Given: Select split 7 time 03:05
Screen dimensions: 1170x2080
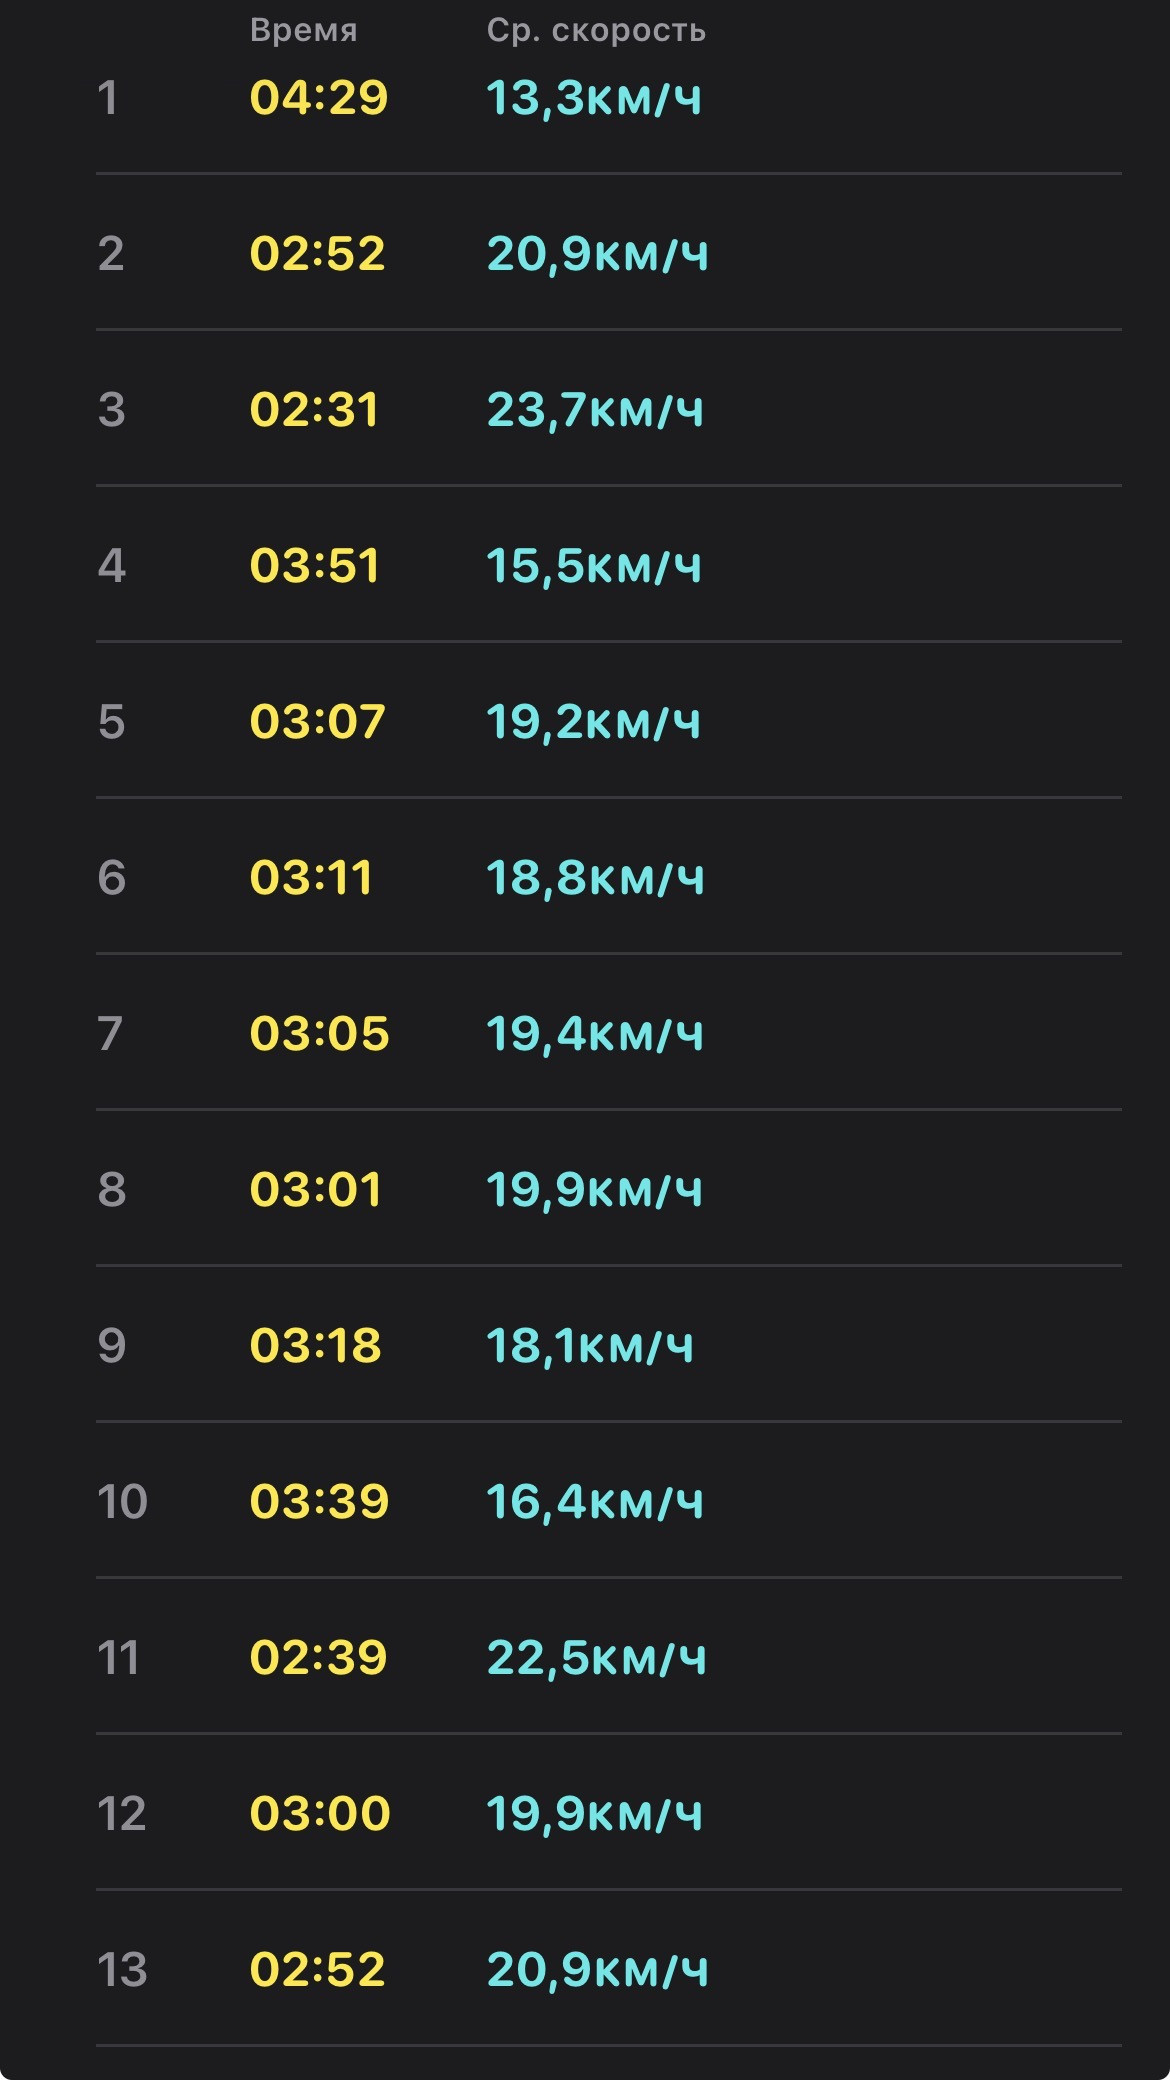Looking at the screenshot, I should point(319,1034).
